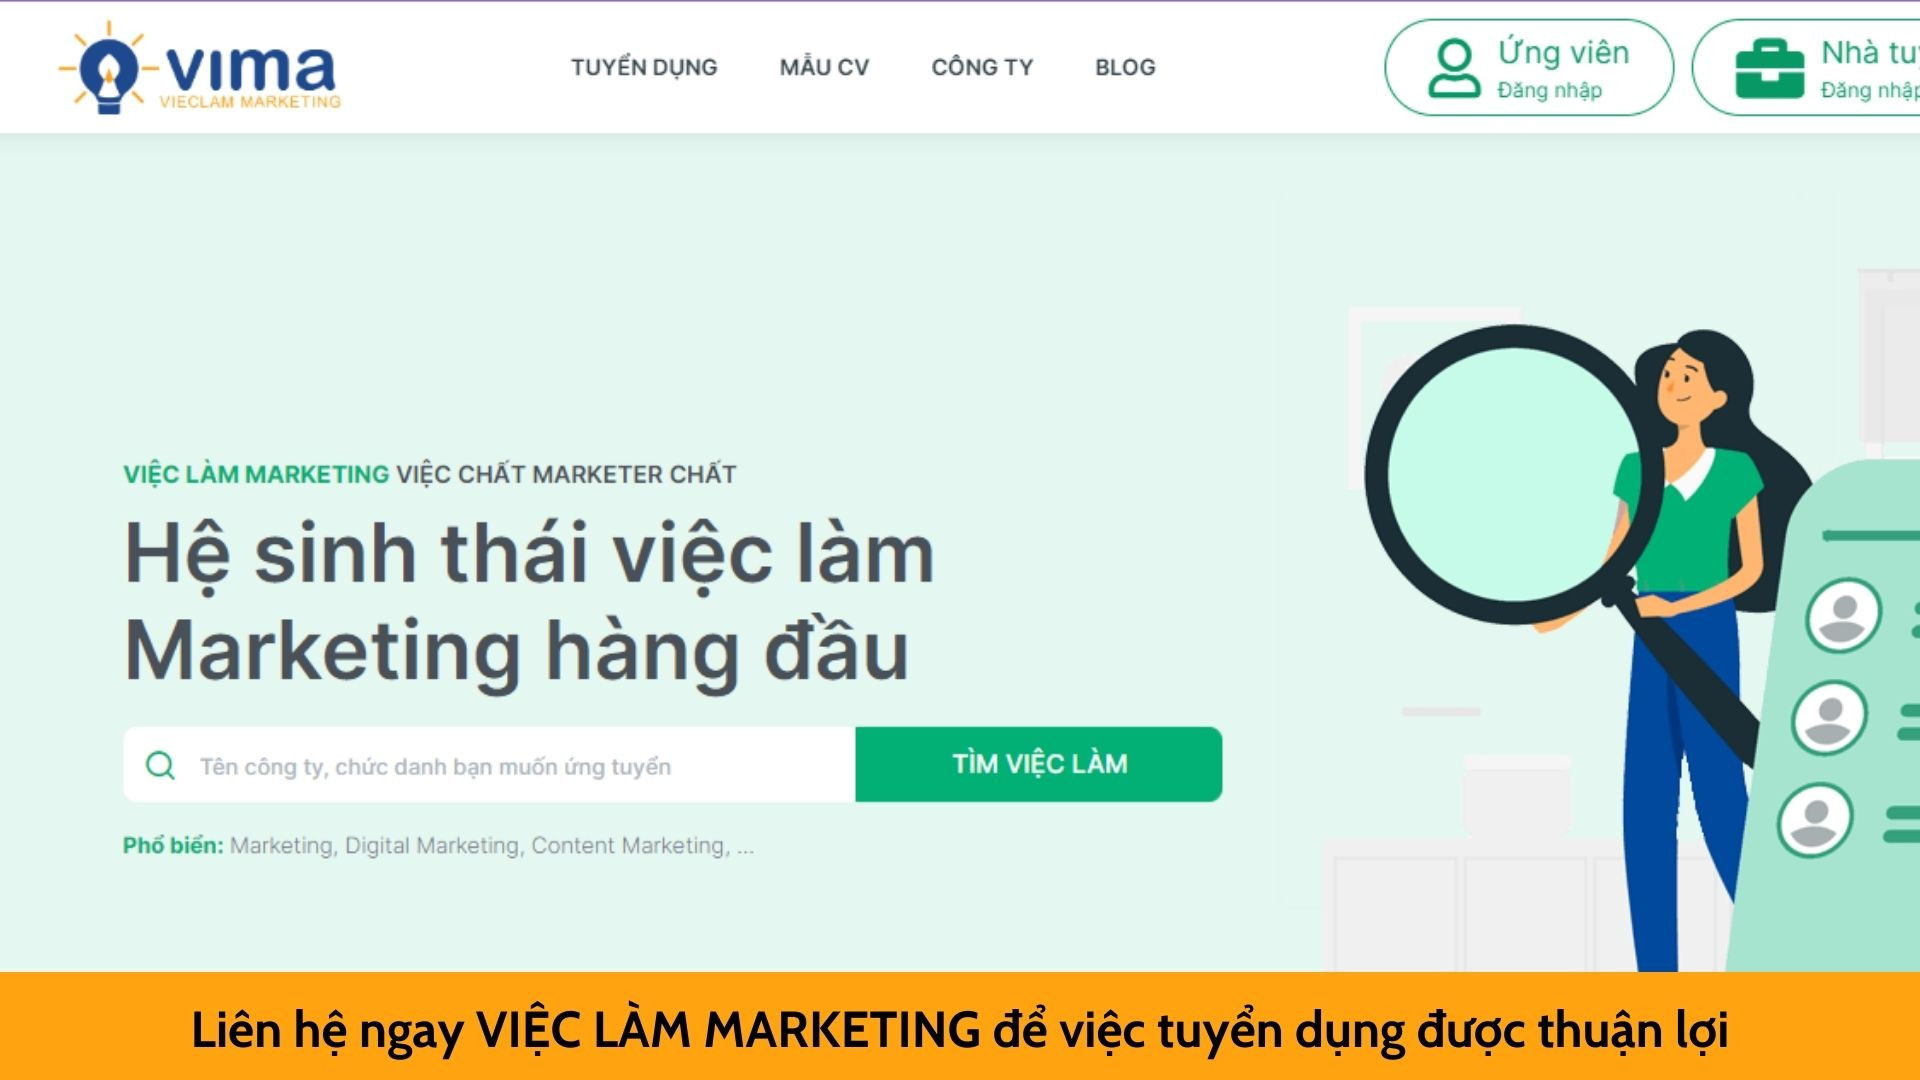Image resolution: width=1920 pixels, height=1080 pixels.
Task: Select the middle profile avatar icon
Action: click(1829, 717)
